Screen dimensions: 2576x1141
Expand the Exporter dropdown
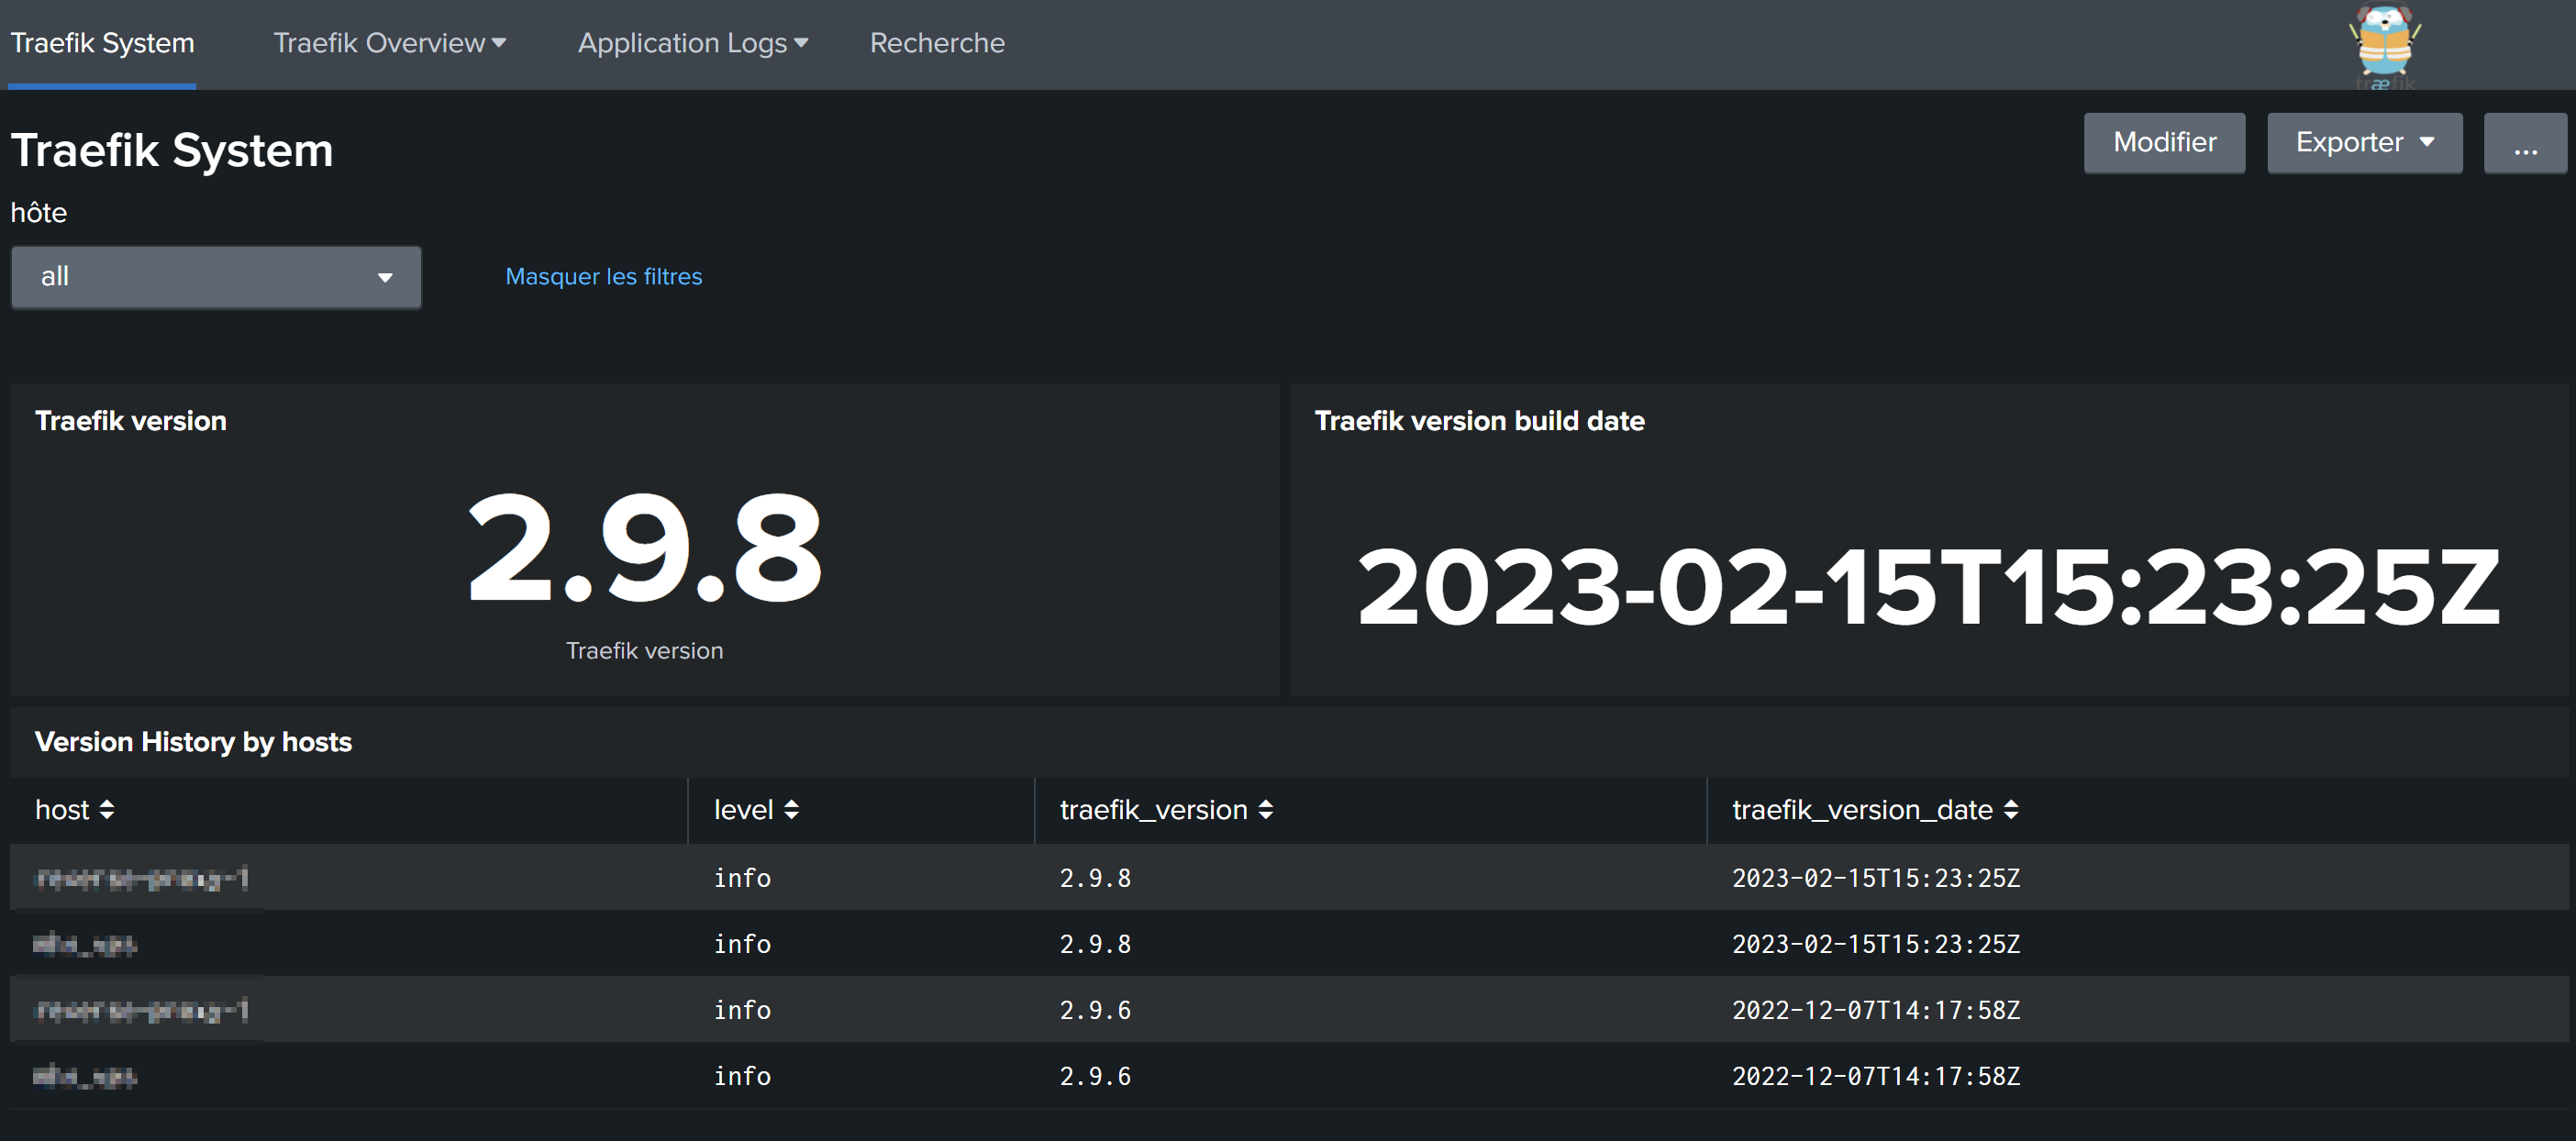click(2363, 142)
